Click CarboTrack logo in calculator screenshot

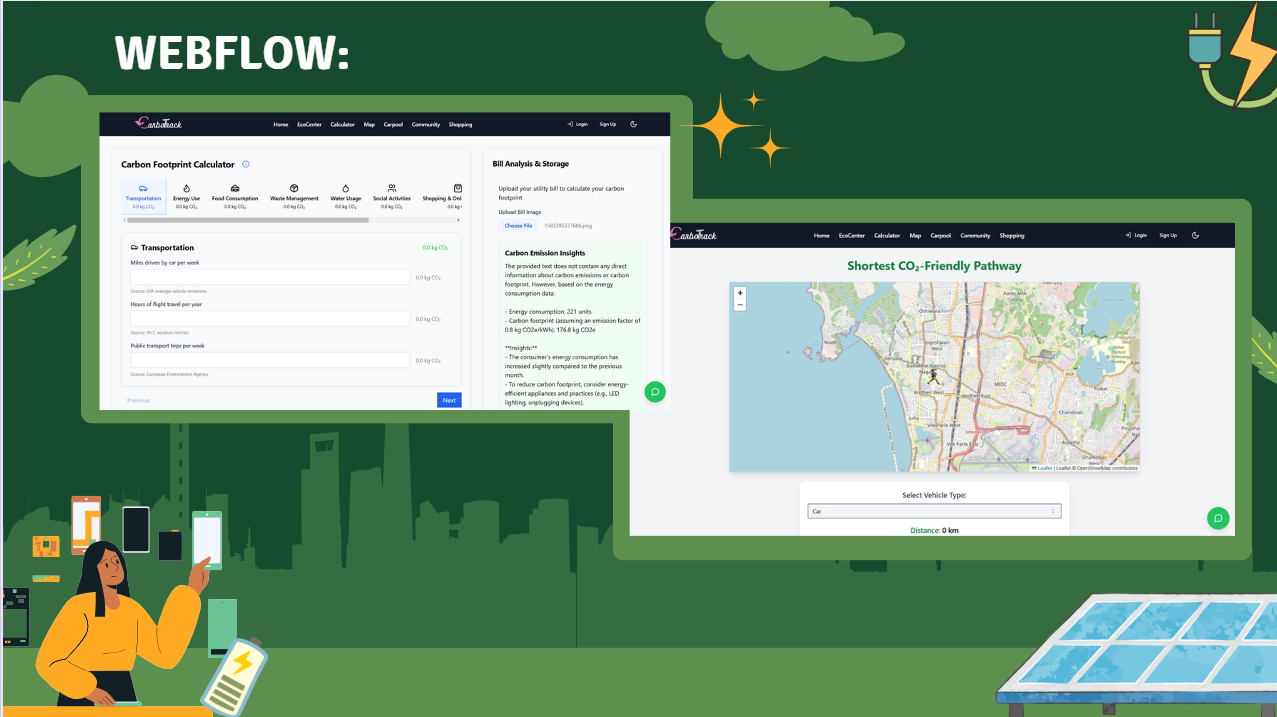tap(159, 124)
